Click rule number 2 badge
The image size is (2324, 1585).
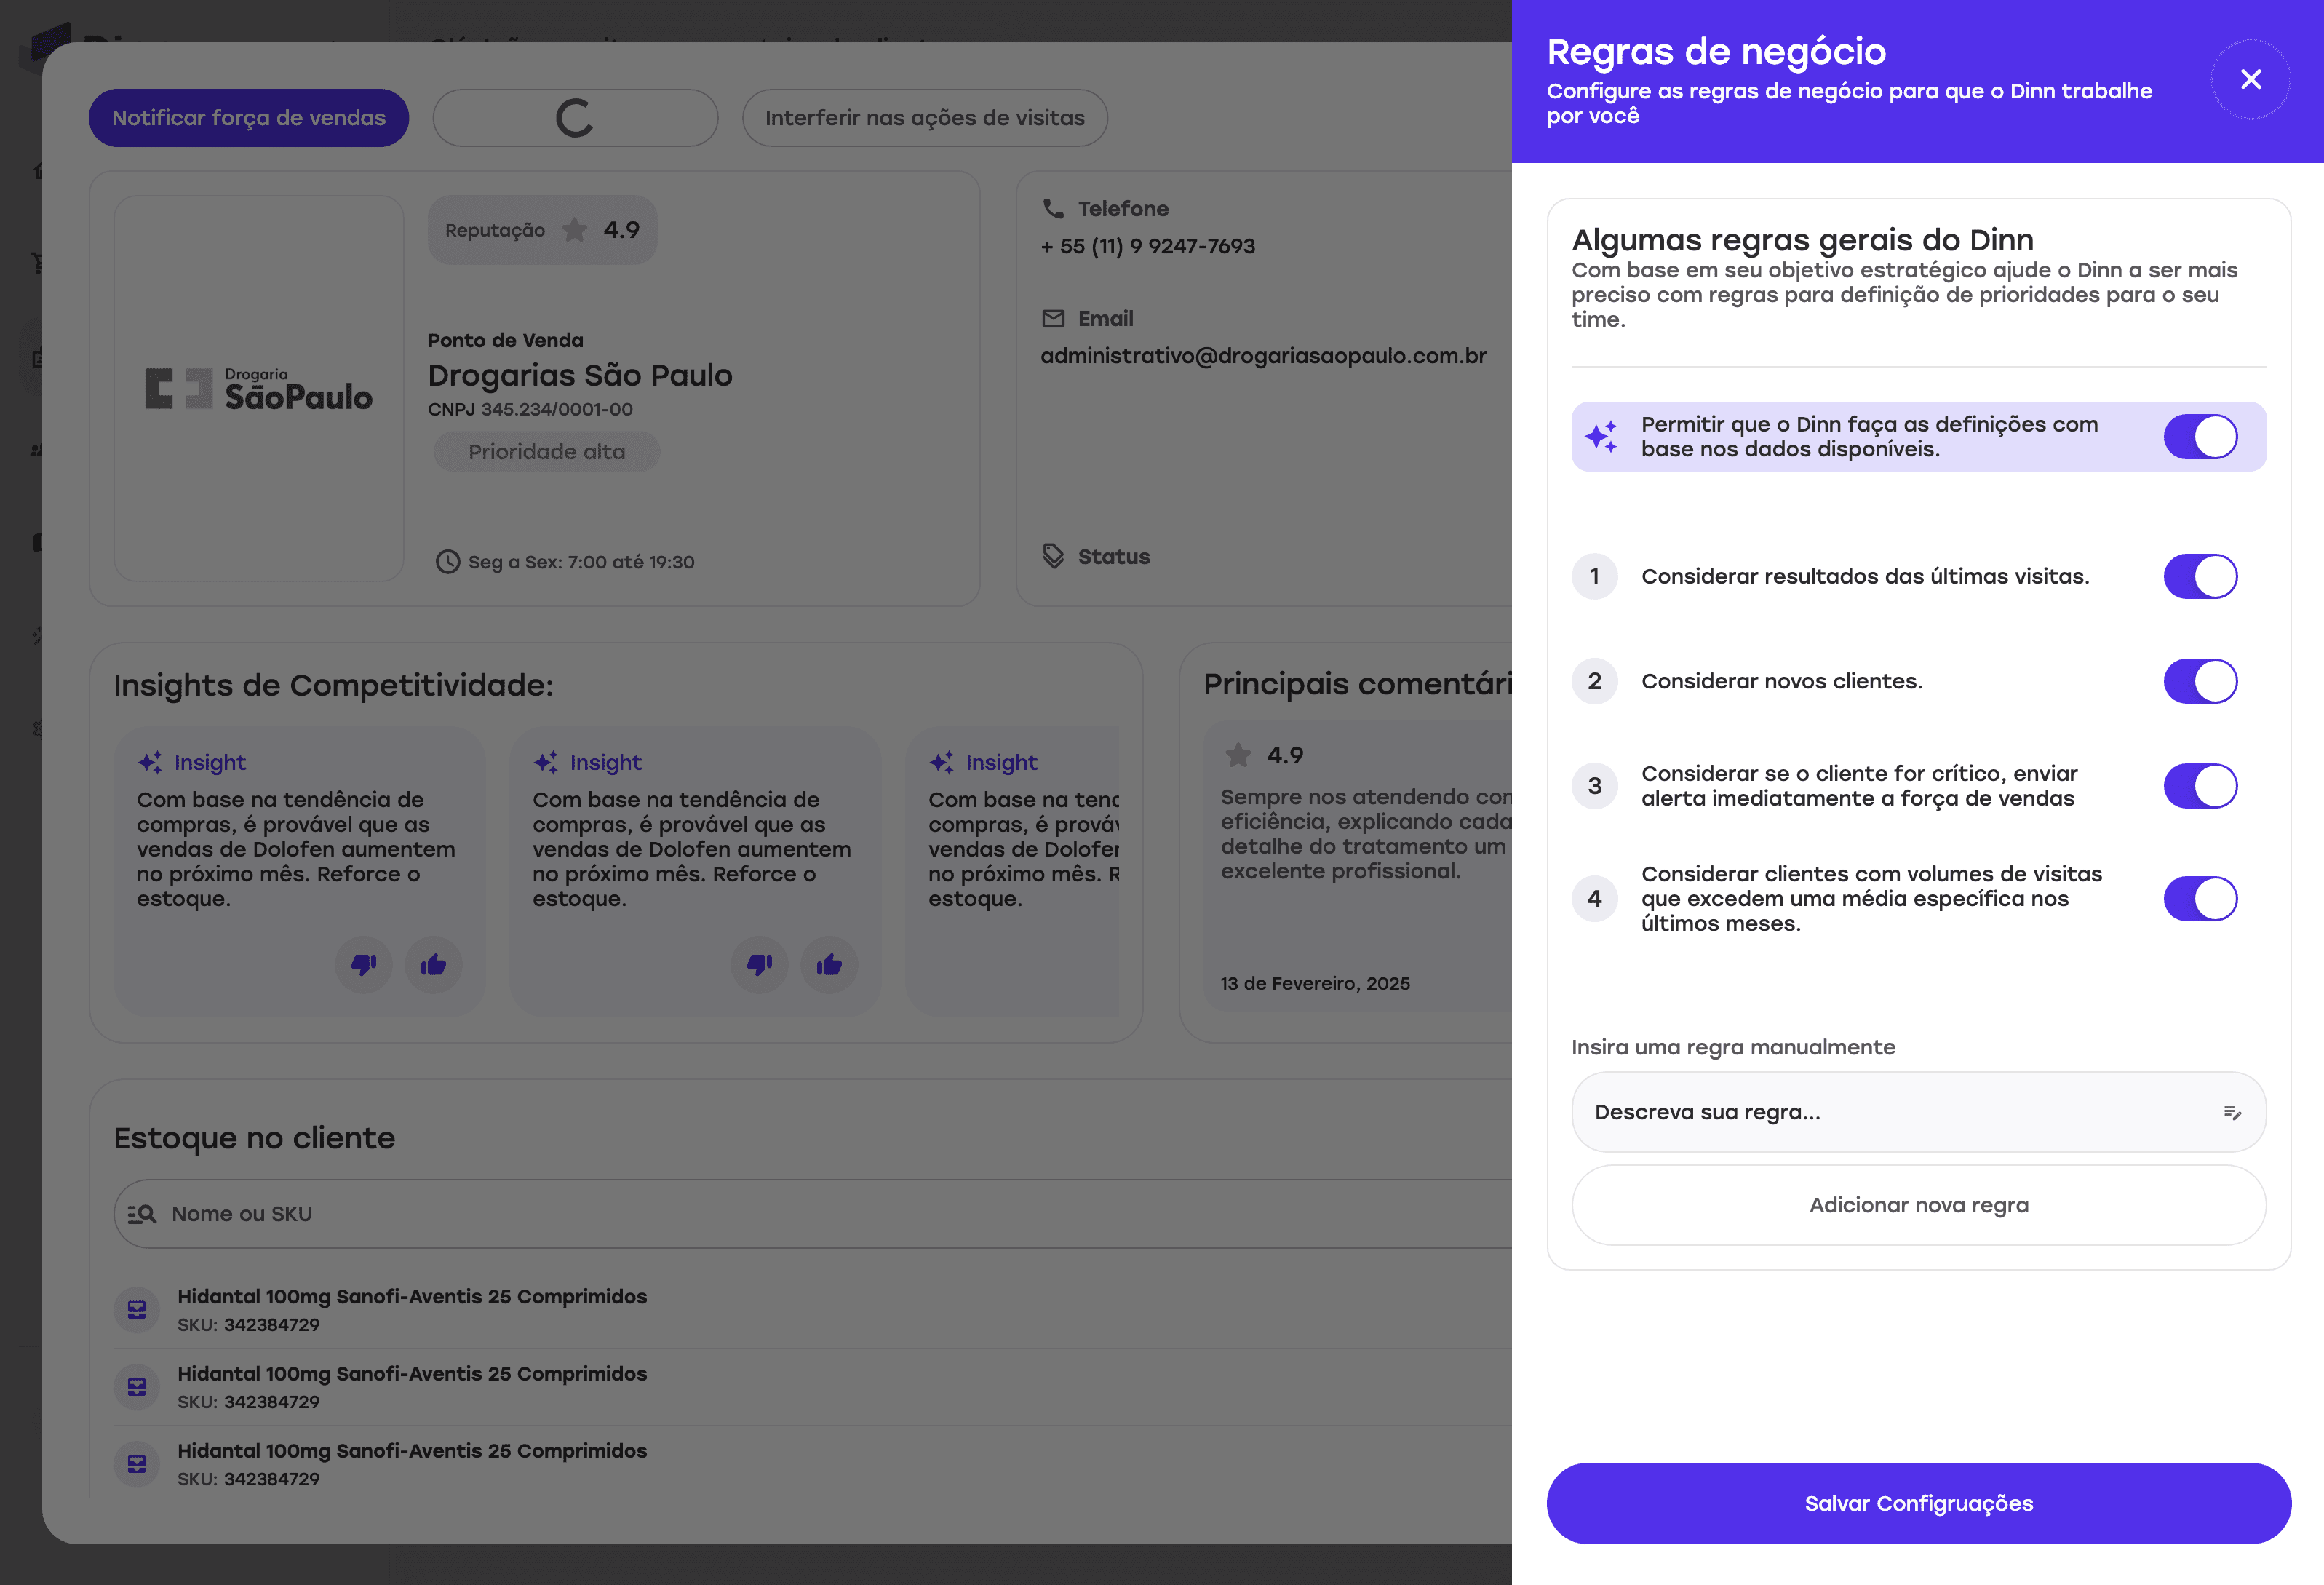(1595, 681)
